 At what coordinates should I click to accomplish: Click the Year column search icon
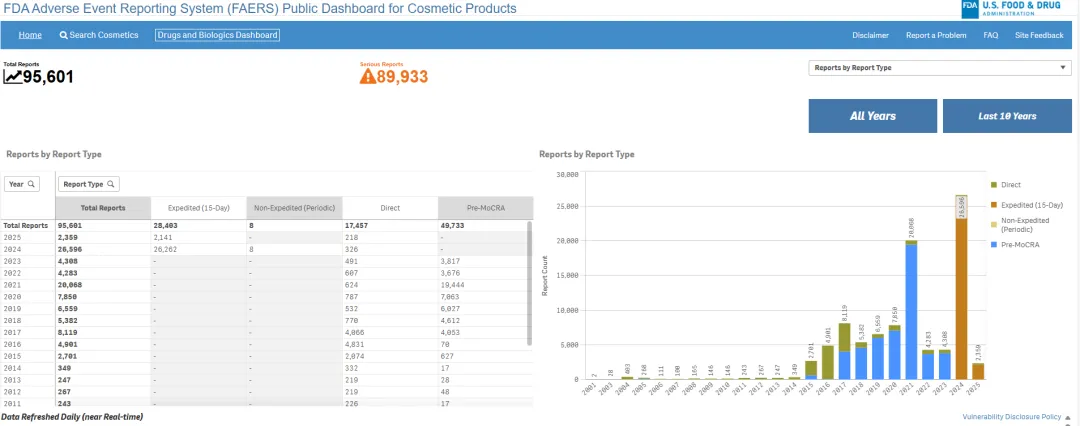pyautogui.click(x=31, y=184)
